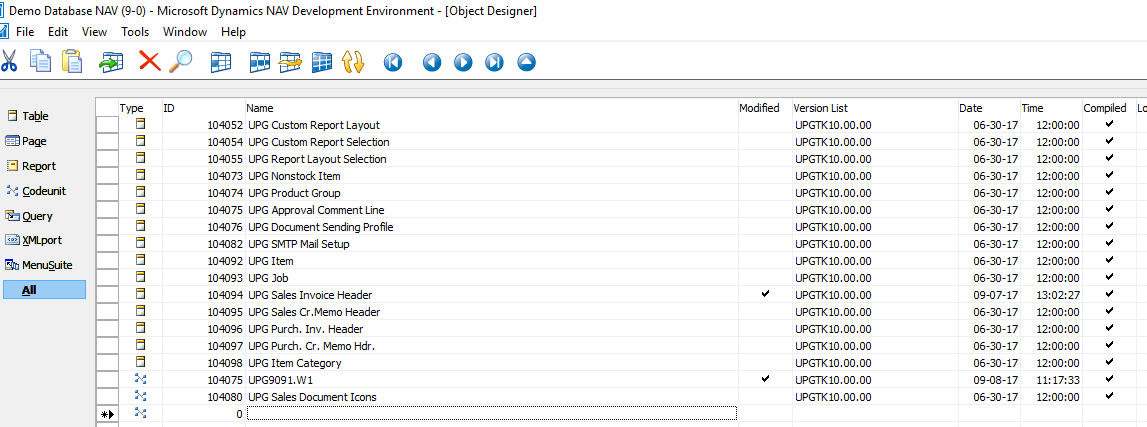Show Report objects in Object Designer
This screenshot has width=1147, height=427.
point(30,165)
